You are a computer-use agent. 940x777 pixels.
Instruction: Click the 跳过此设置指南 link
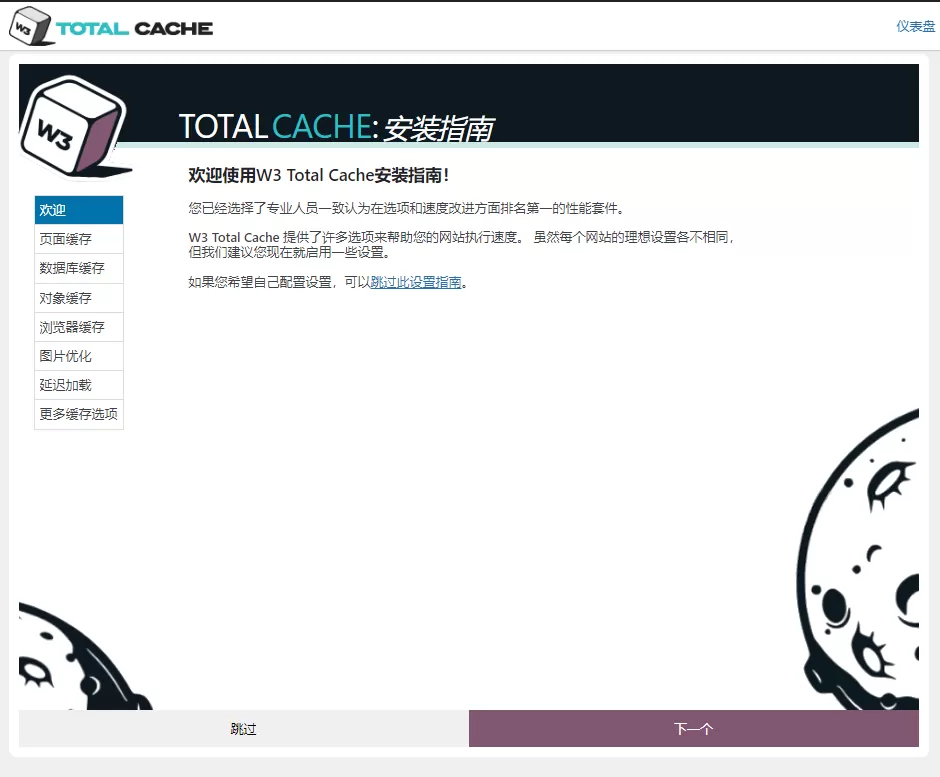[416, 282]
